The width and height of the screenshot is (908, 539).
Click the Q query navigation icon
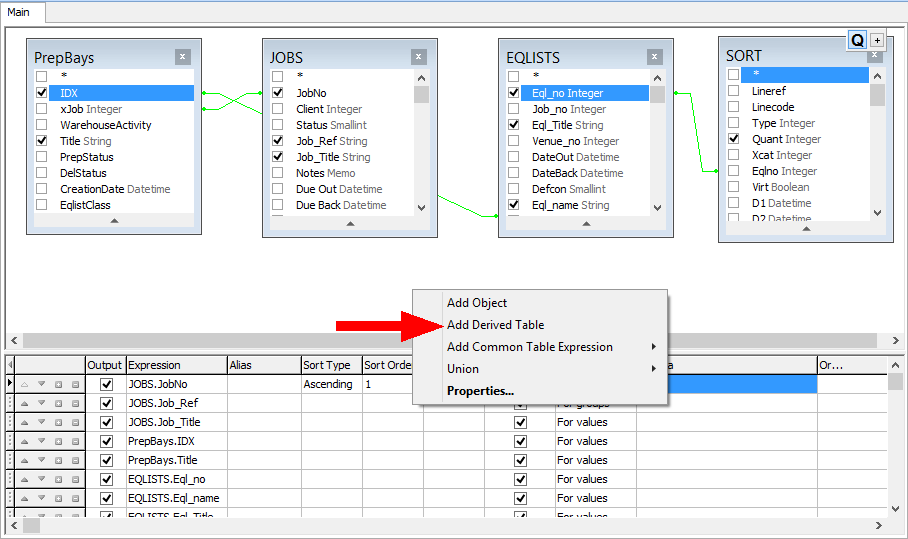tap(857, 40)
